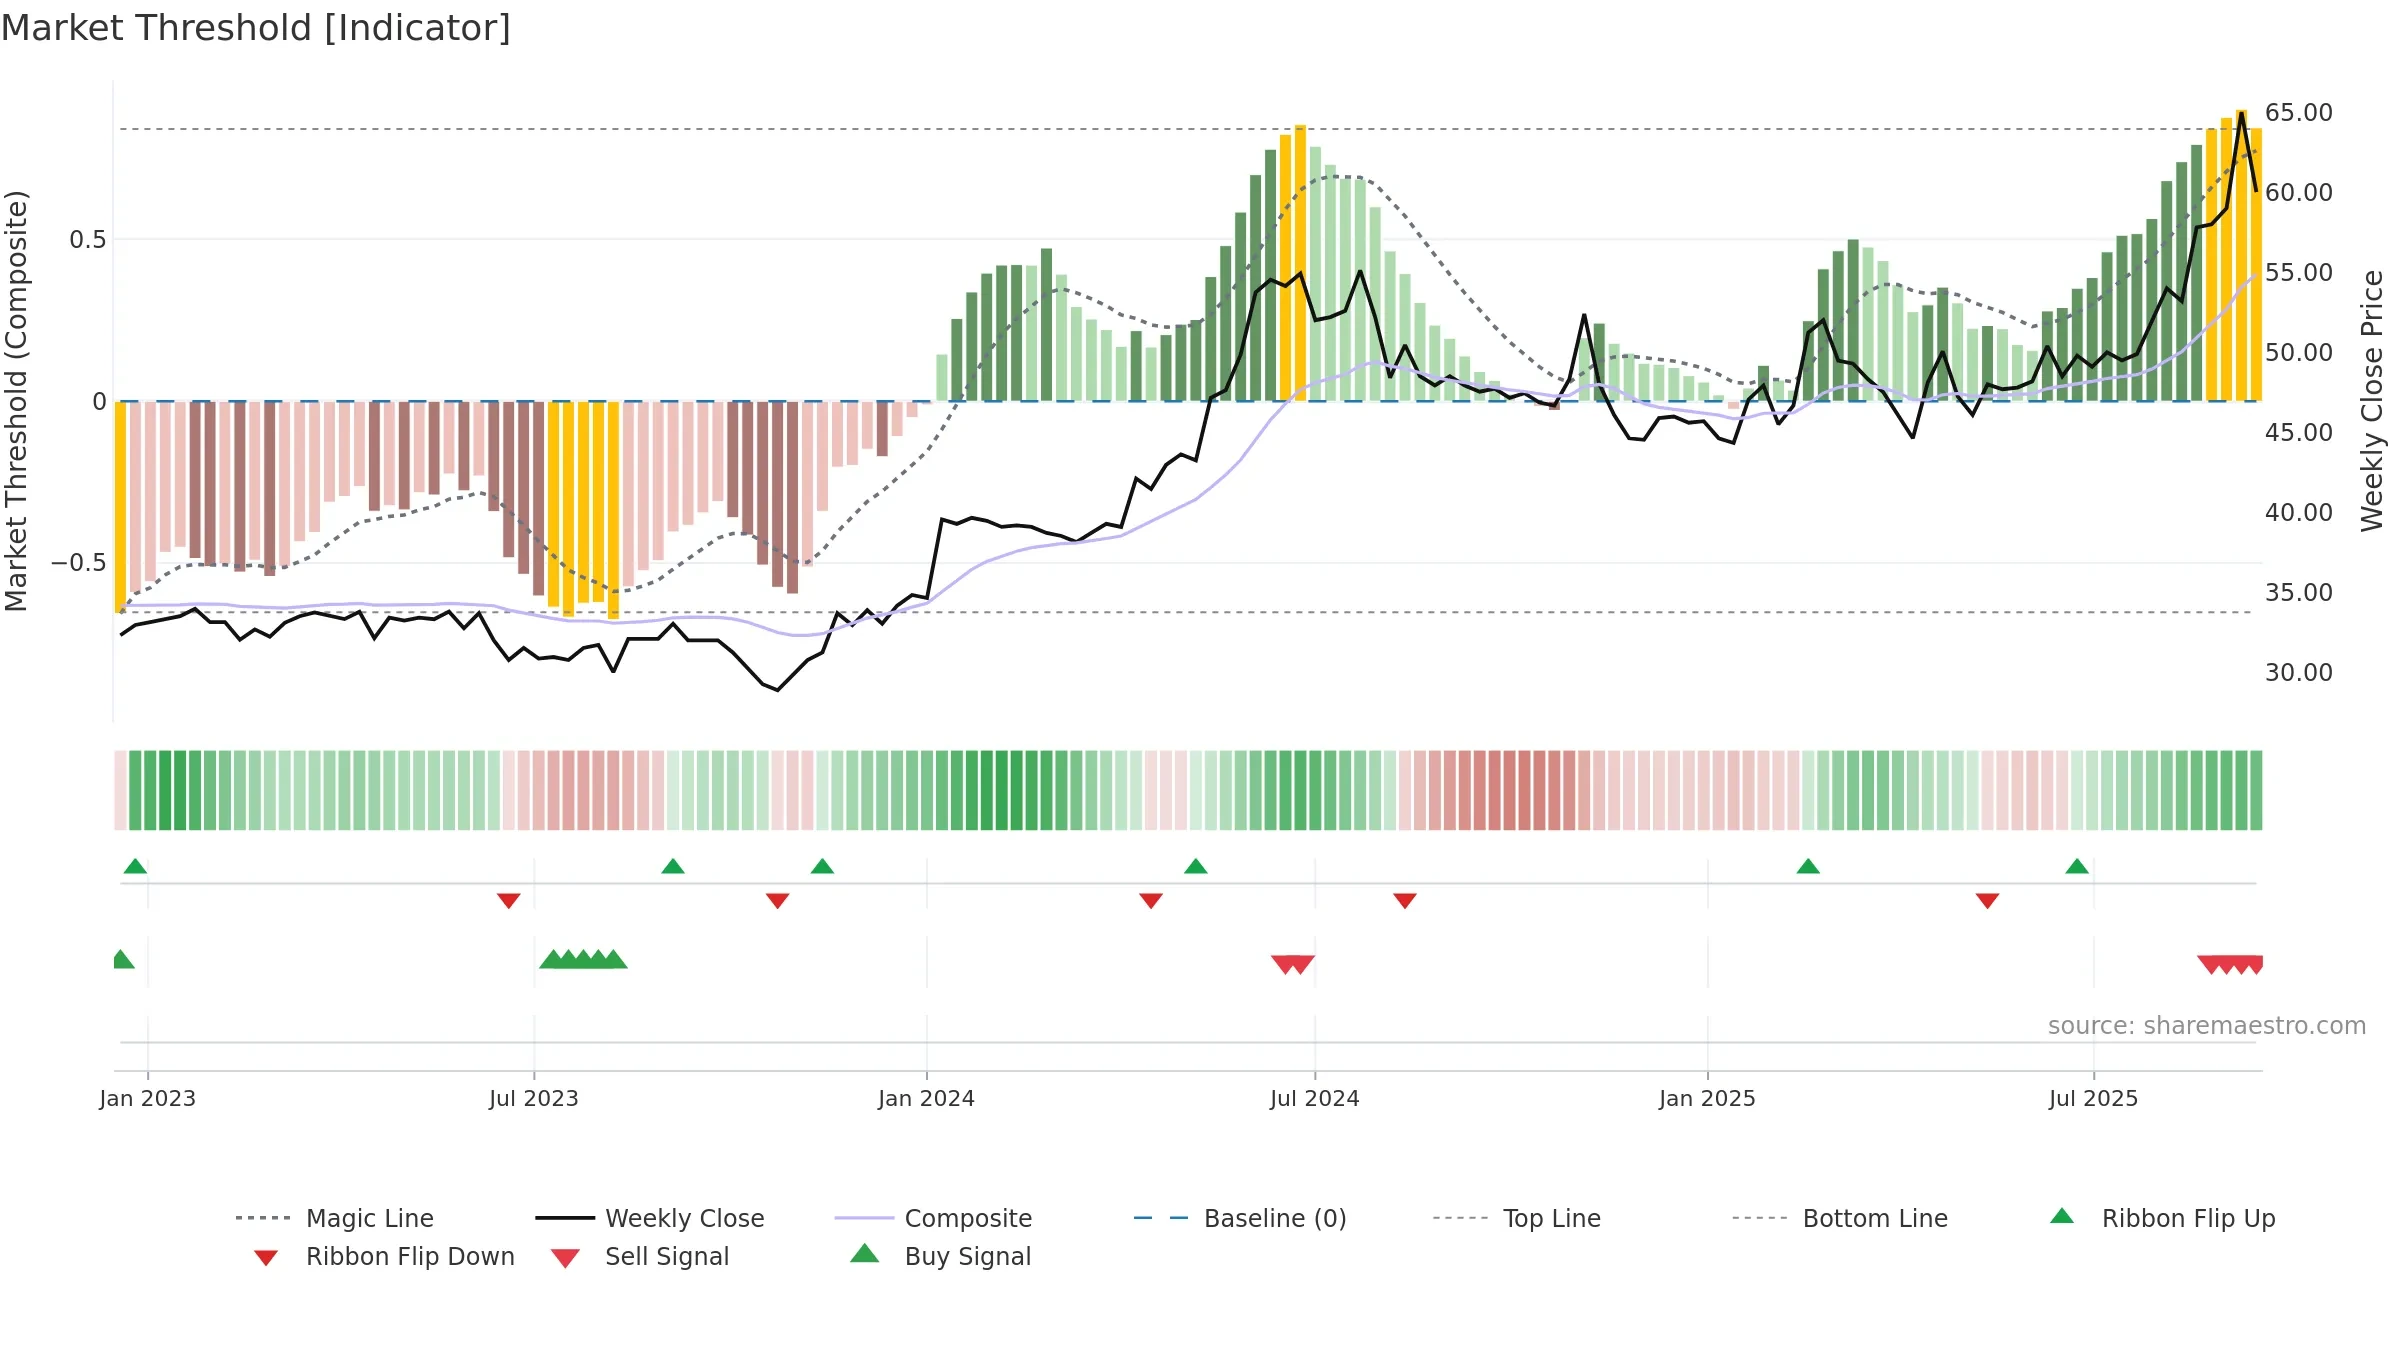Screen dimensions: 2400x1350
Task: Click the Jul 2023 x-axis label
Action: 534,1098
